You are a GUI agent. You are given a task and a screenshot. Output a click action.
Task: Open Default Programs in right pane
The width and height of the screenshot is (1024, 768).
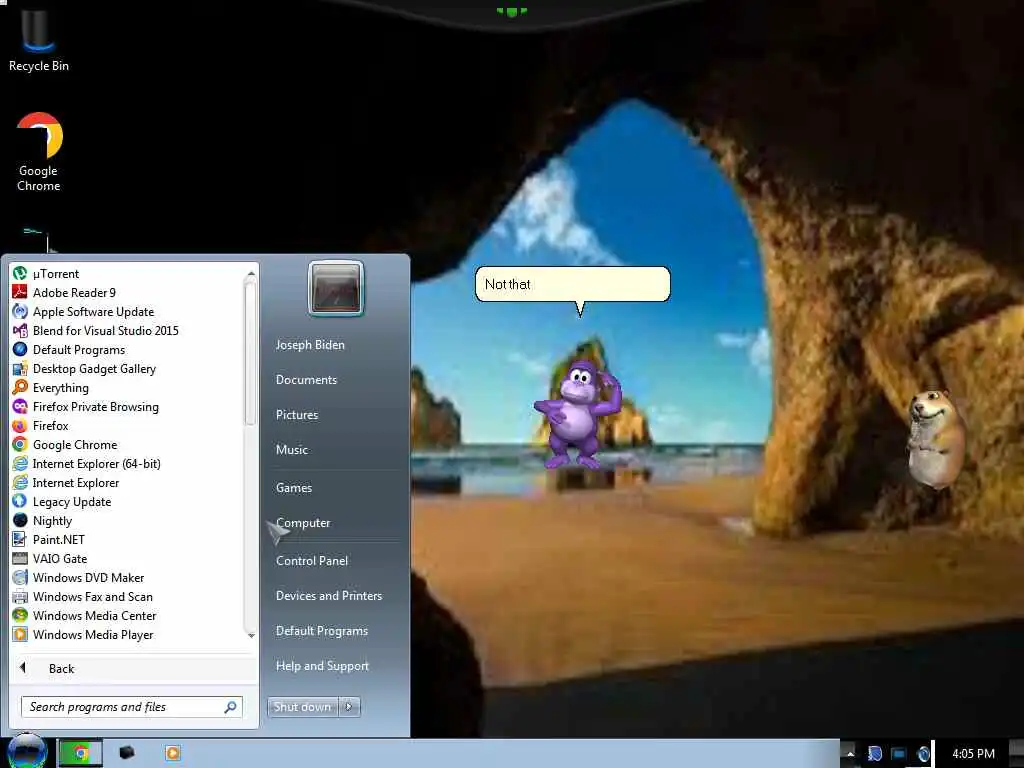322,631
